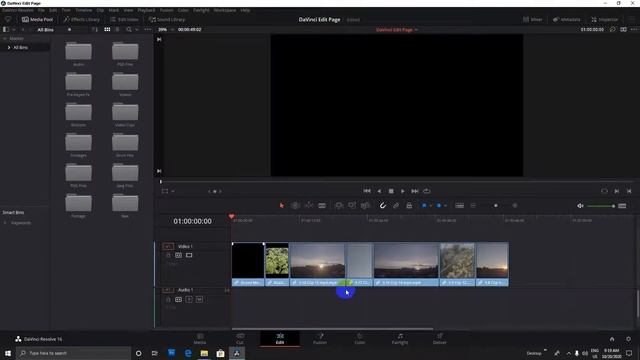Choose the Dynamic Trim Mode tool

coord(309,205)
